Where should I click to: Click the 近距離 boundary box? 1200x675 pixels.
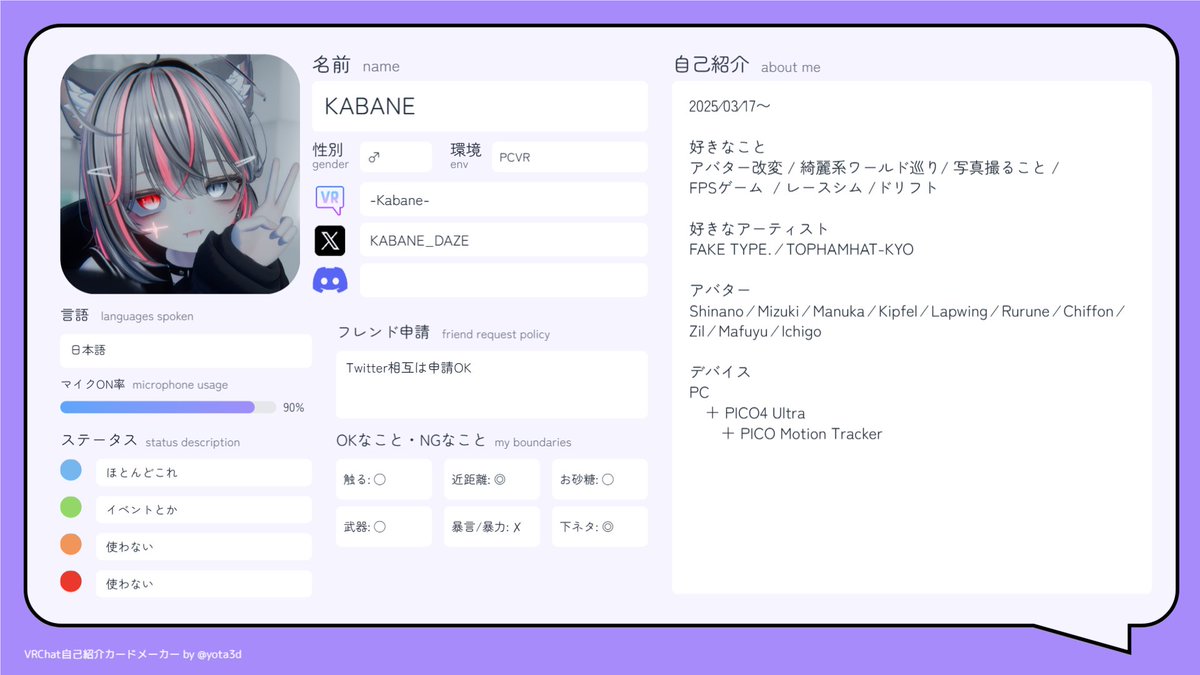492,479
